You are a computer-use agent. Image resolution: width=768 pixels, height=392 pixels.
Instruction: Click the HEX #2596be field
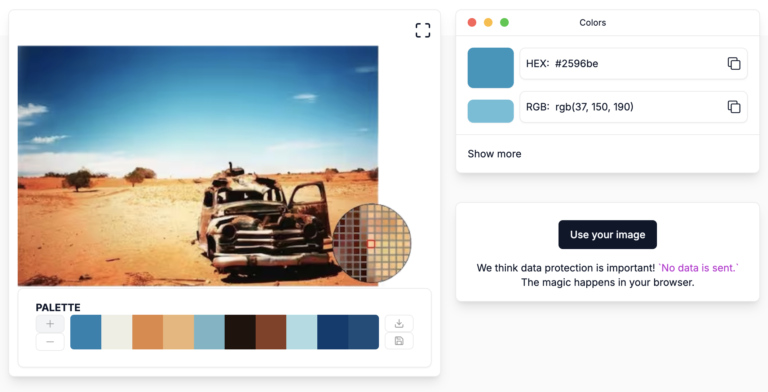coord(633,64)
